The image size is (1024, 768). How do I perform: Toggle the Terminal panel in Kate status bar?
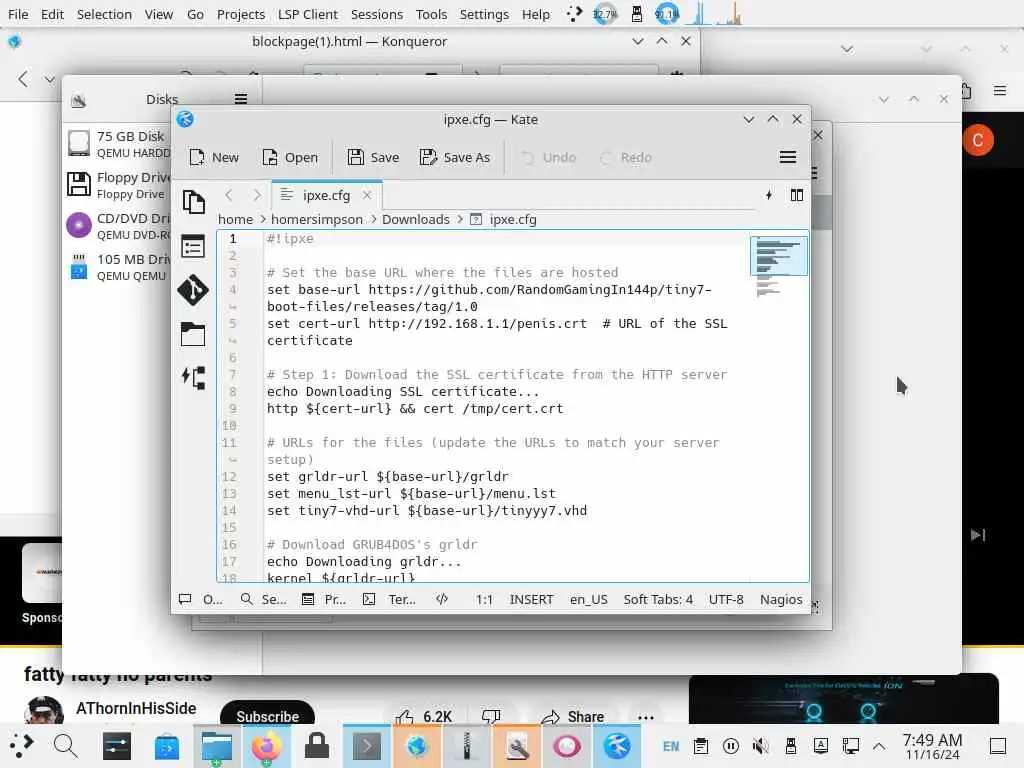pyautogui.click(x=389, y=599)
